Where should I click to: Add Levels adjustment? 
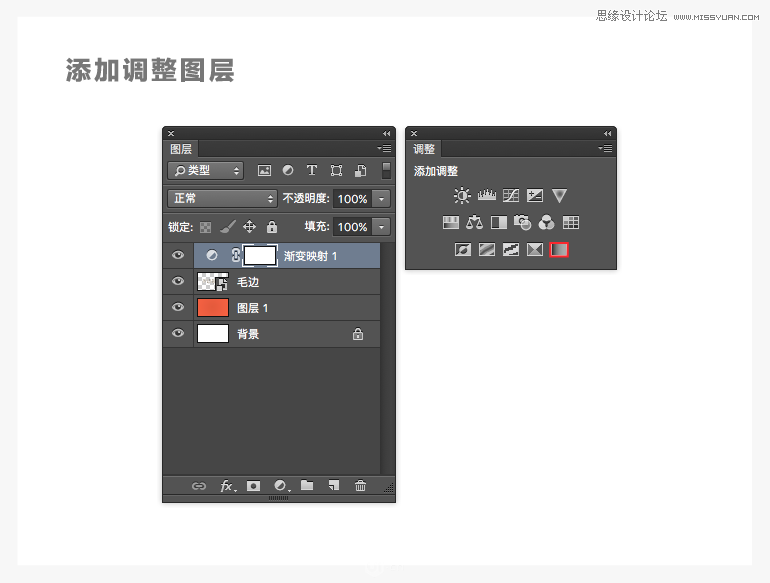487,195
